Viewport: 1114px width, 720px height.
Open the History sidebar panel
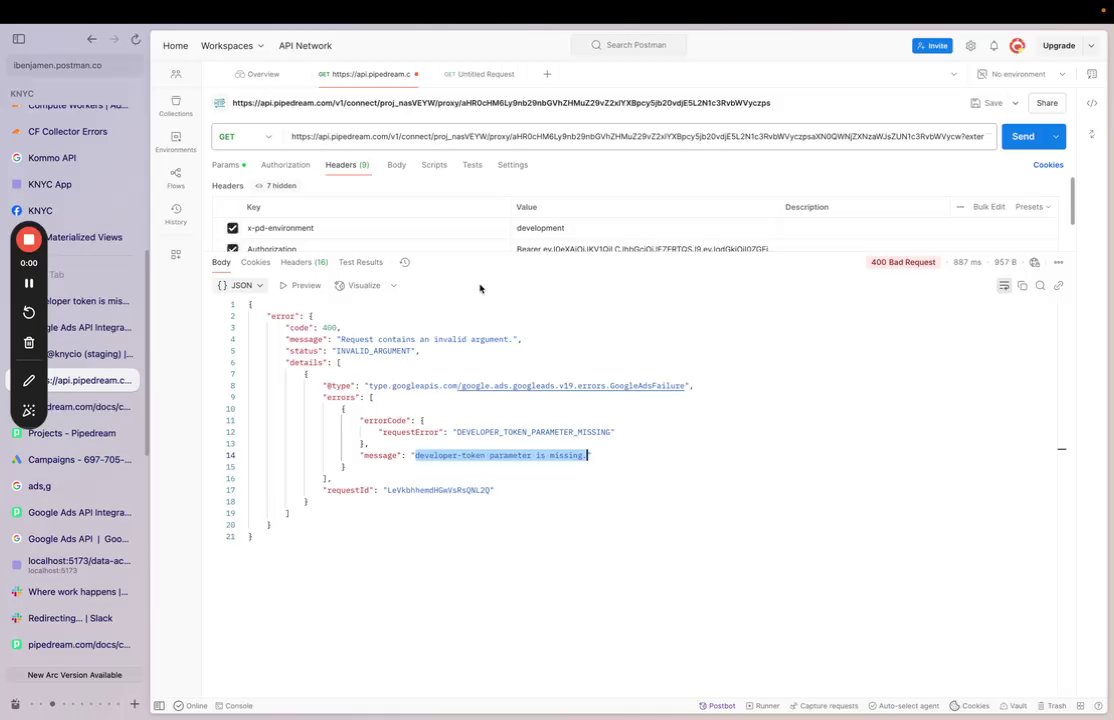[175, 214]
